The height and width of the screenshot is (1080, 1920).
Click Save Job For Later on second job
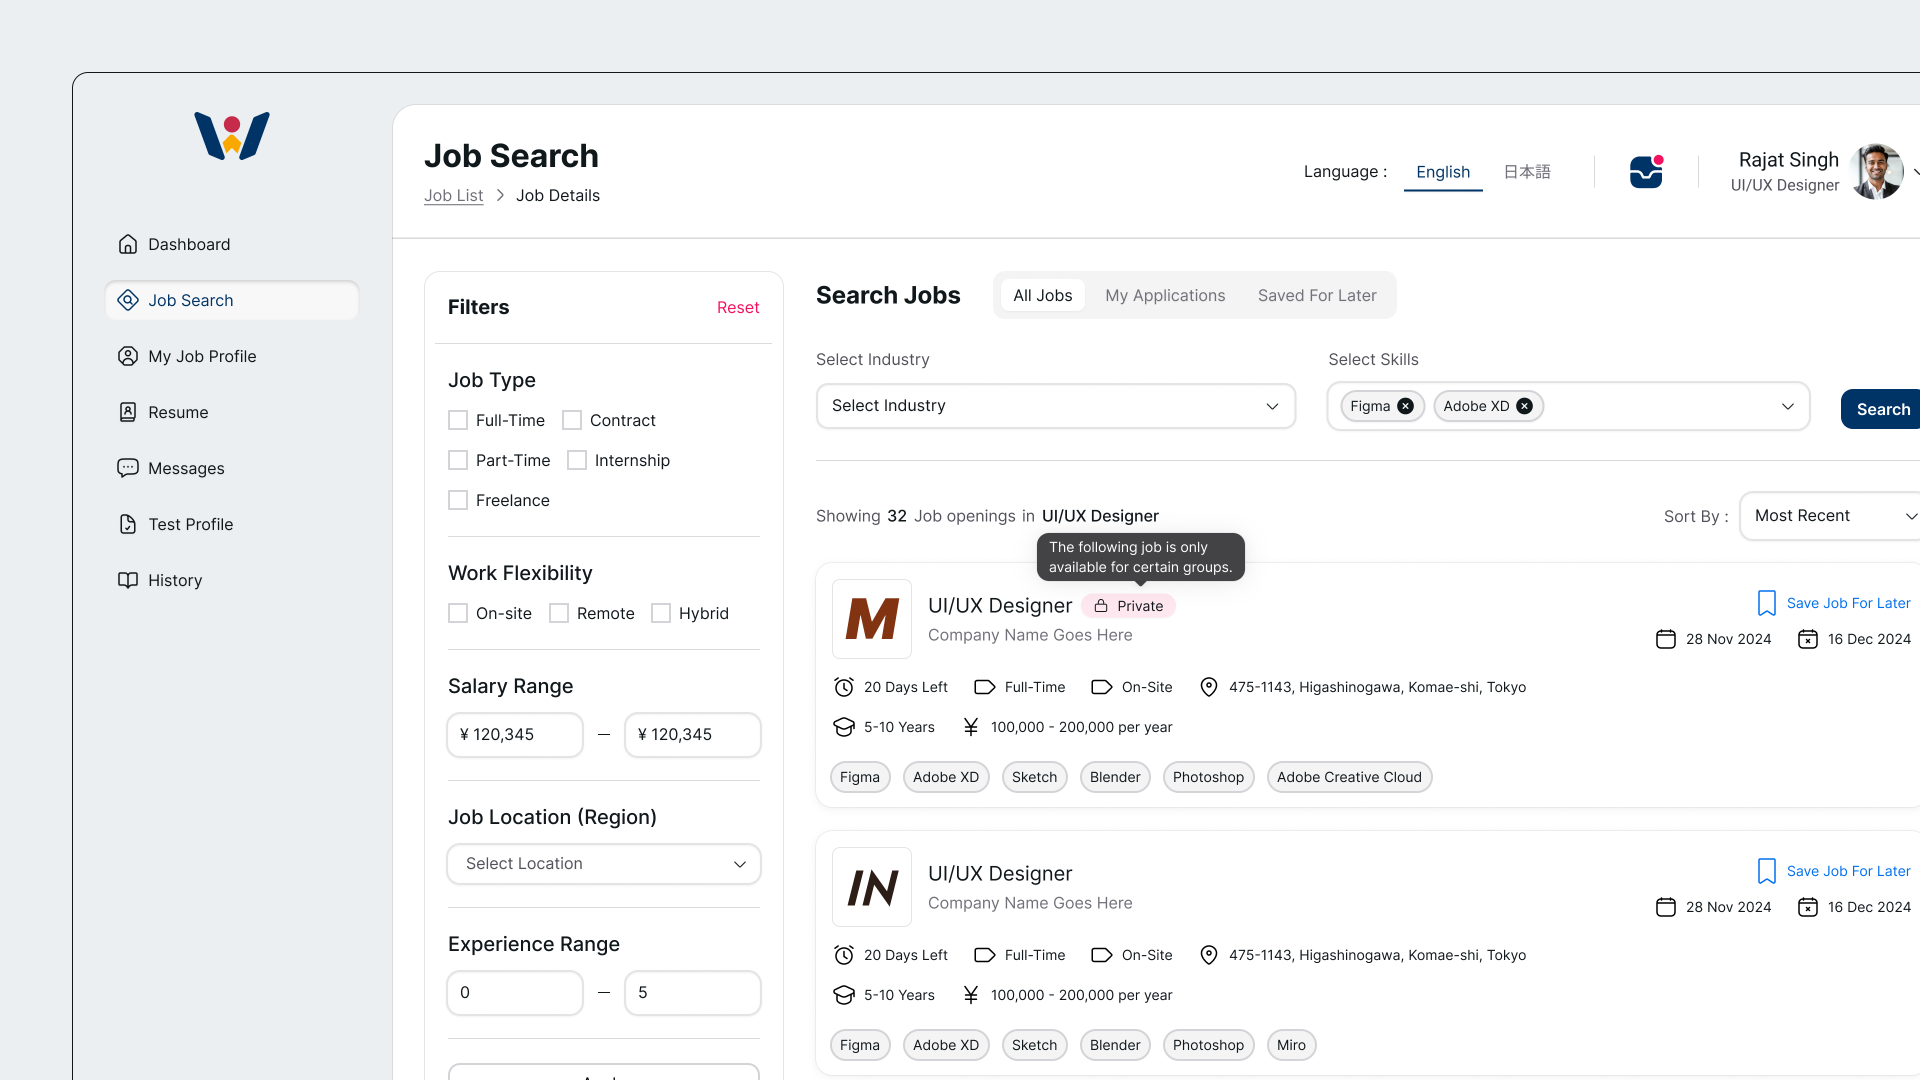pos(1848,871)
